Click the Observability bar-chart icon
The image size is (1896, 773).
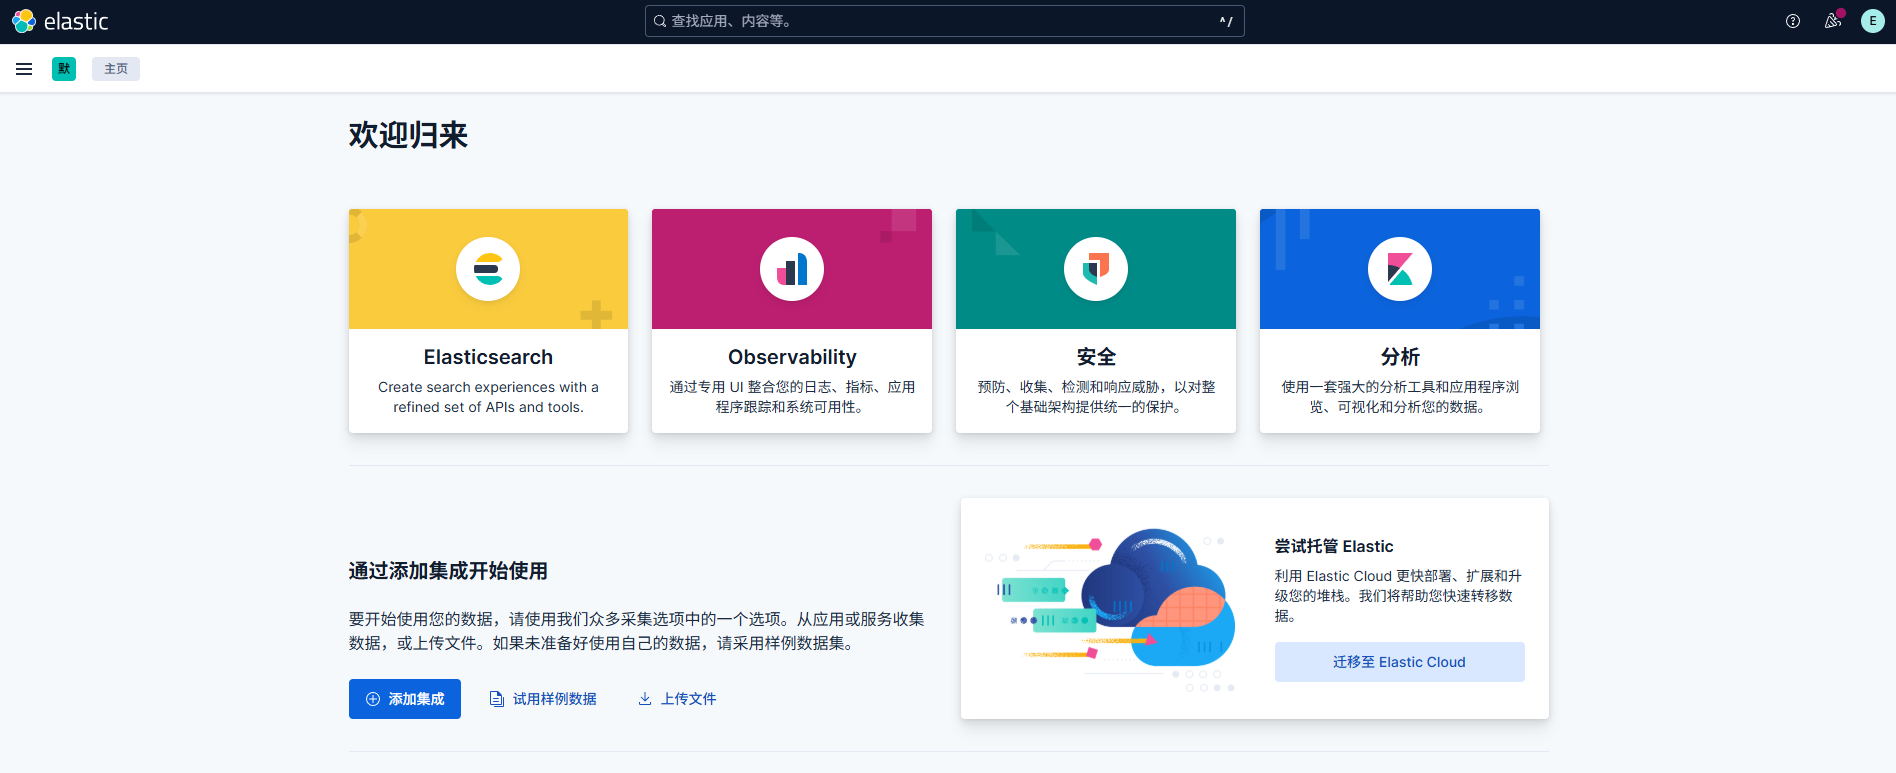(x=792, y=269)
